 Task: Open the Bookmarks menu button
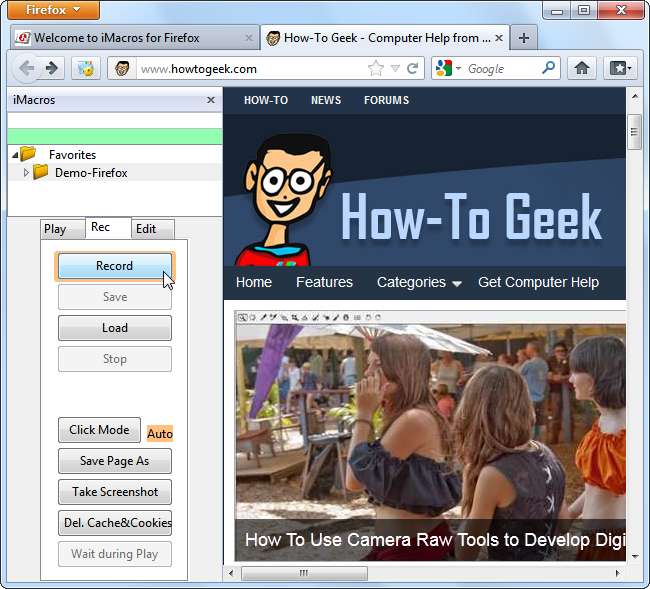click(620, 68)
